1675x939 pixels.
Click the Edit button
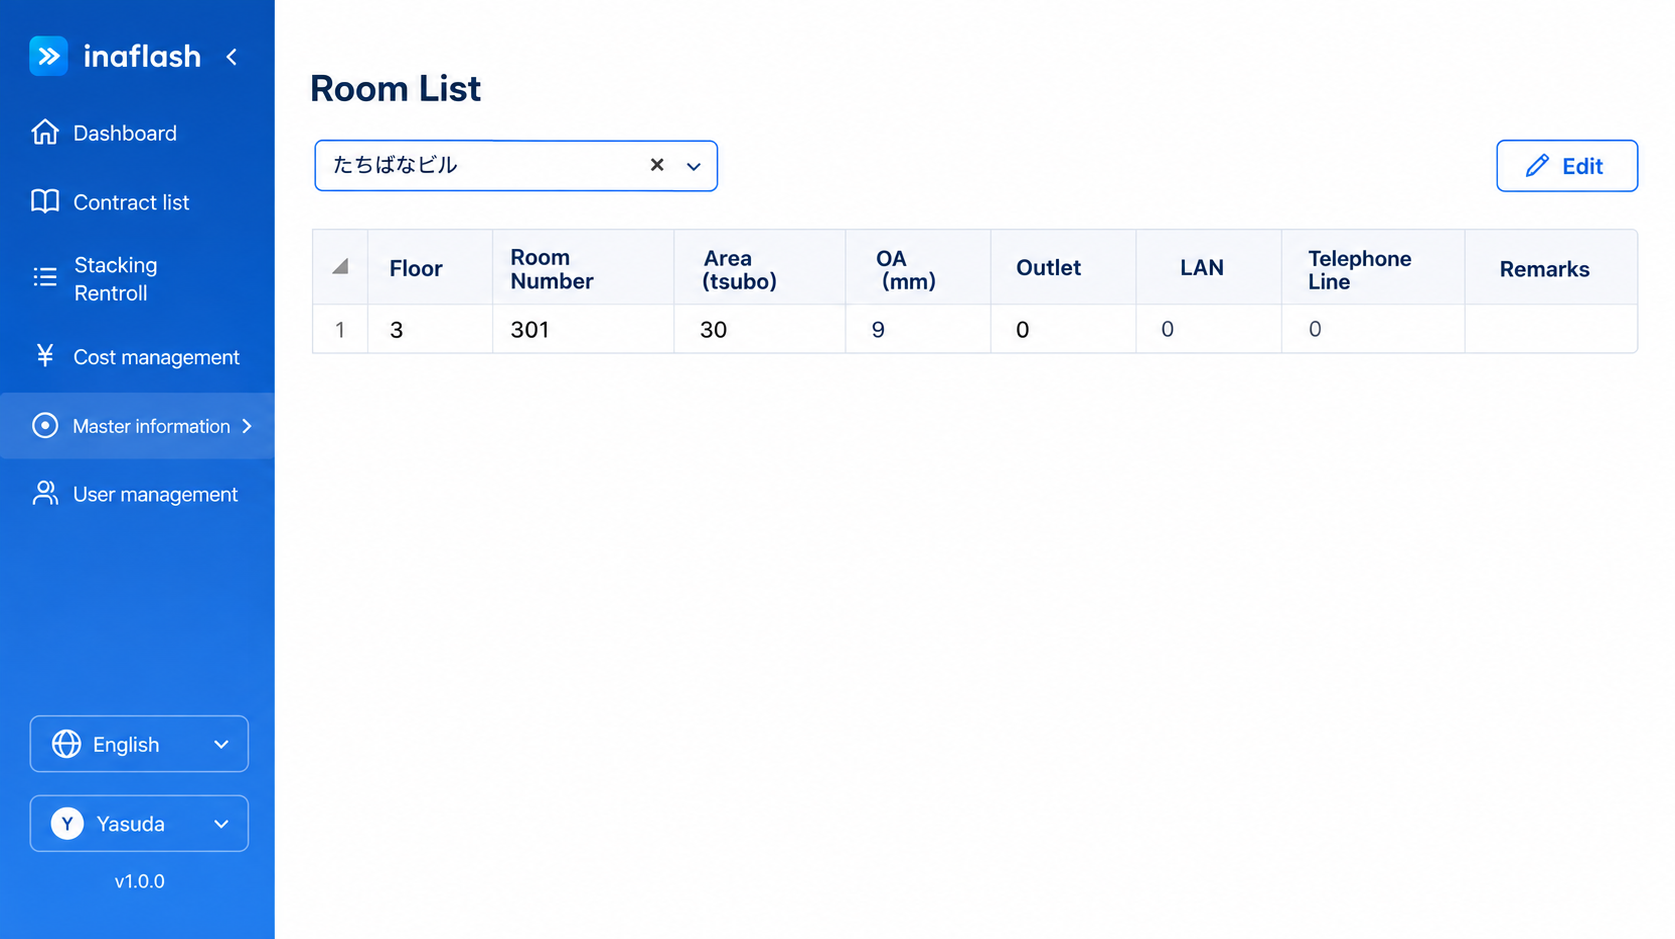pyautogui.click(x=1567, y=166)
